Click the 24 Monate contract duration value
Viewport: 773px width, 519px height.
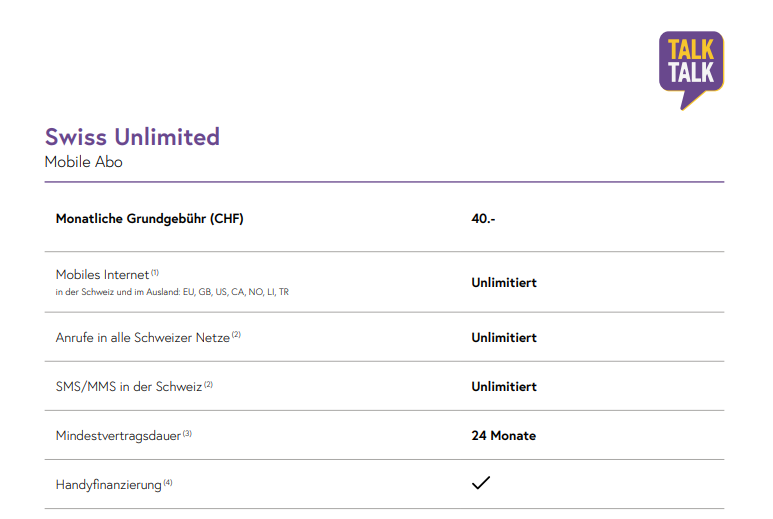pyautogui.click(x=503, y=436)
